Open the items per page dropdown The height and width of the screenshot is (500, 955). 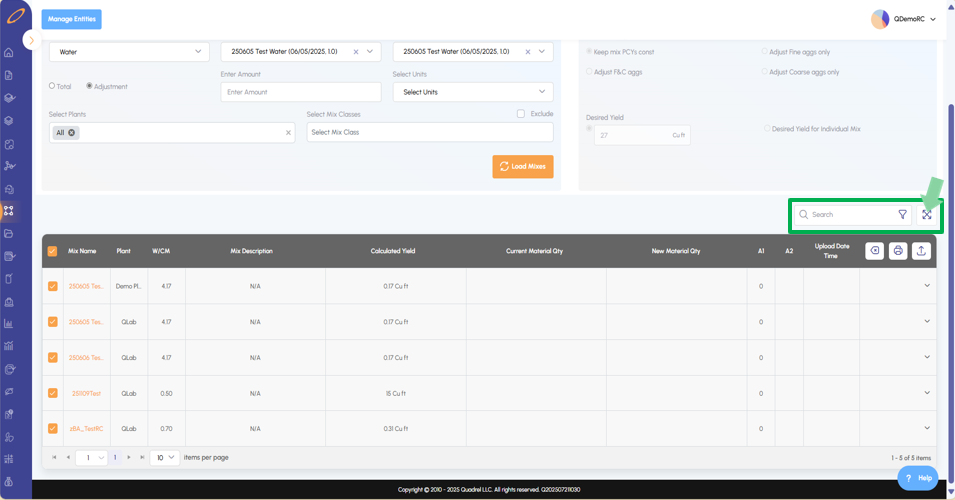(164, 457)
